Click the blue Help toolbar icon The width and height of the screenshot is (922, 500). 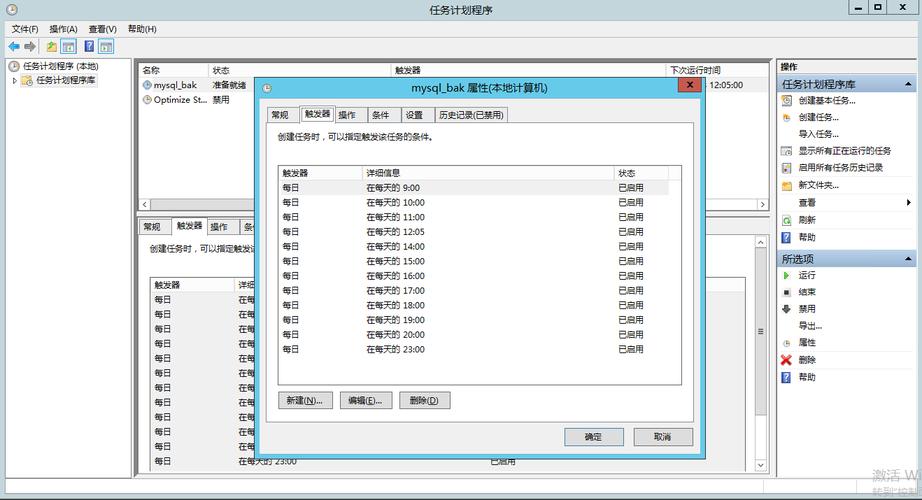pos(89,46)
